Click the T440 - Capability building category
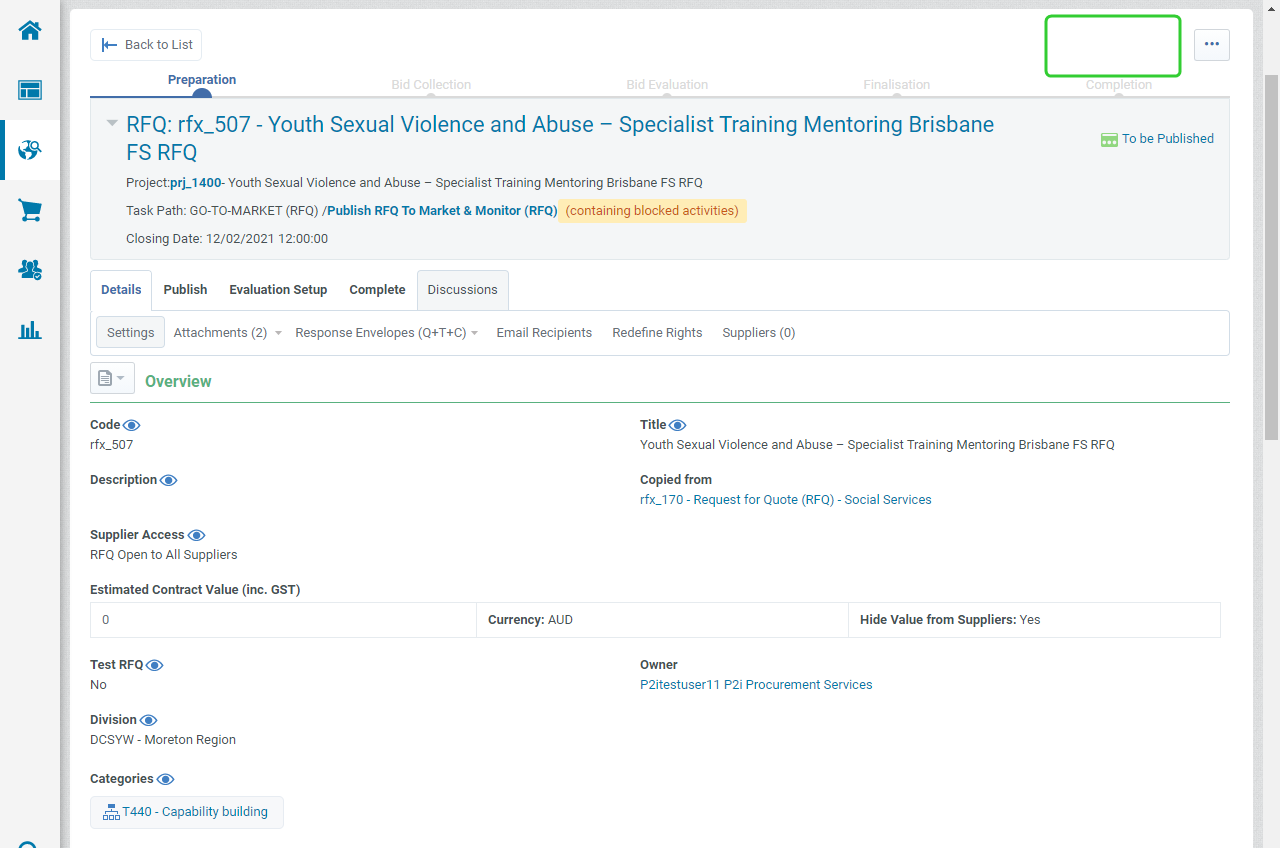Viewport: 1280px width, 848px height. point(187,812)
